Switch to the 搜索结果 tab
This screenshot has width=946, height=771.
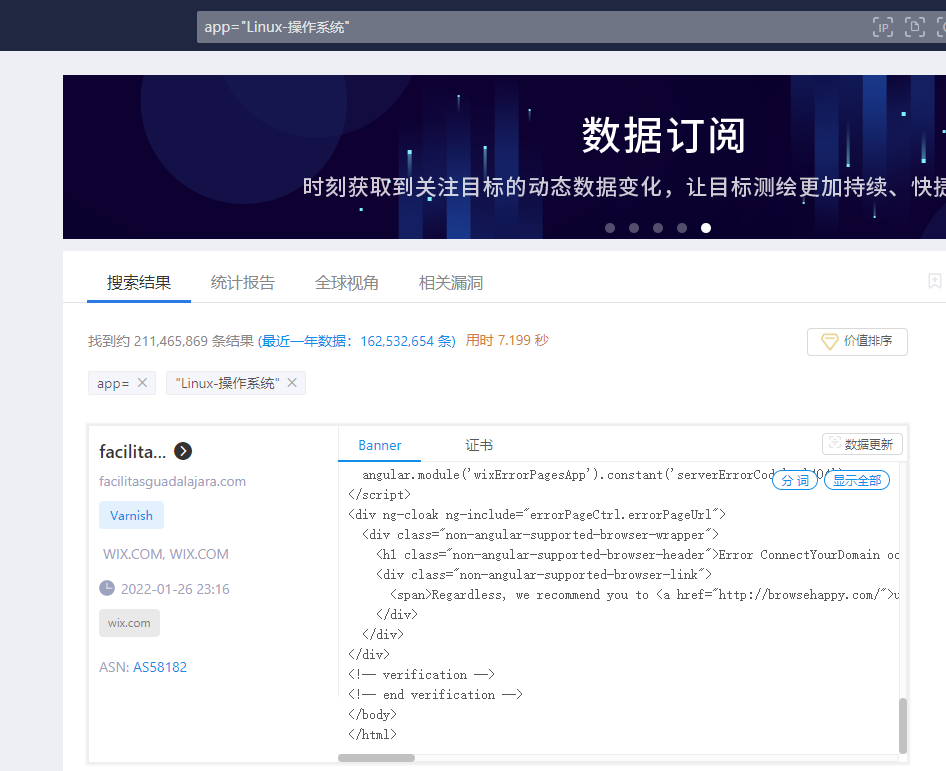point(139,282)
